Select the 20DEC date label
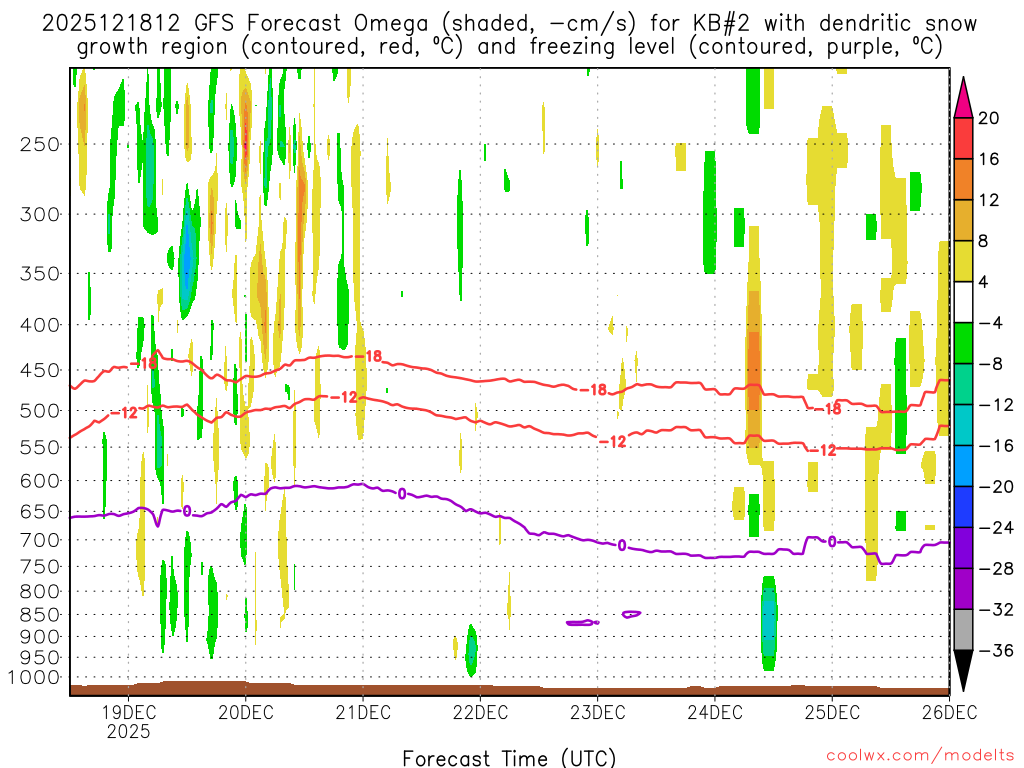Image resolution: width=1024 pixels, height=768 pixels. [246, 712]
